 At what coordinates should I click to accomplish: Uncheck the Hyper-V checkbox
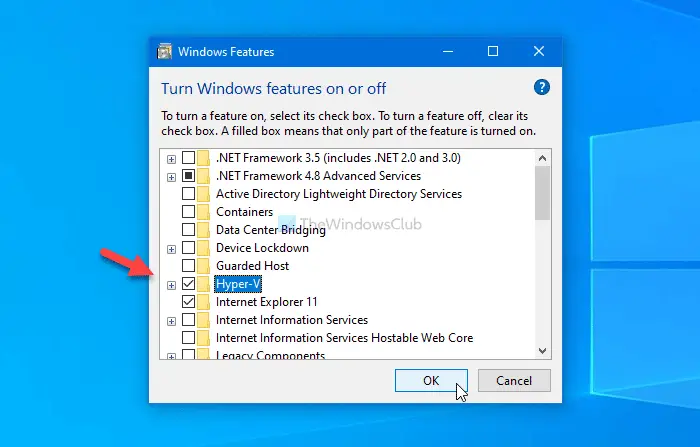tap(188, 284)
